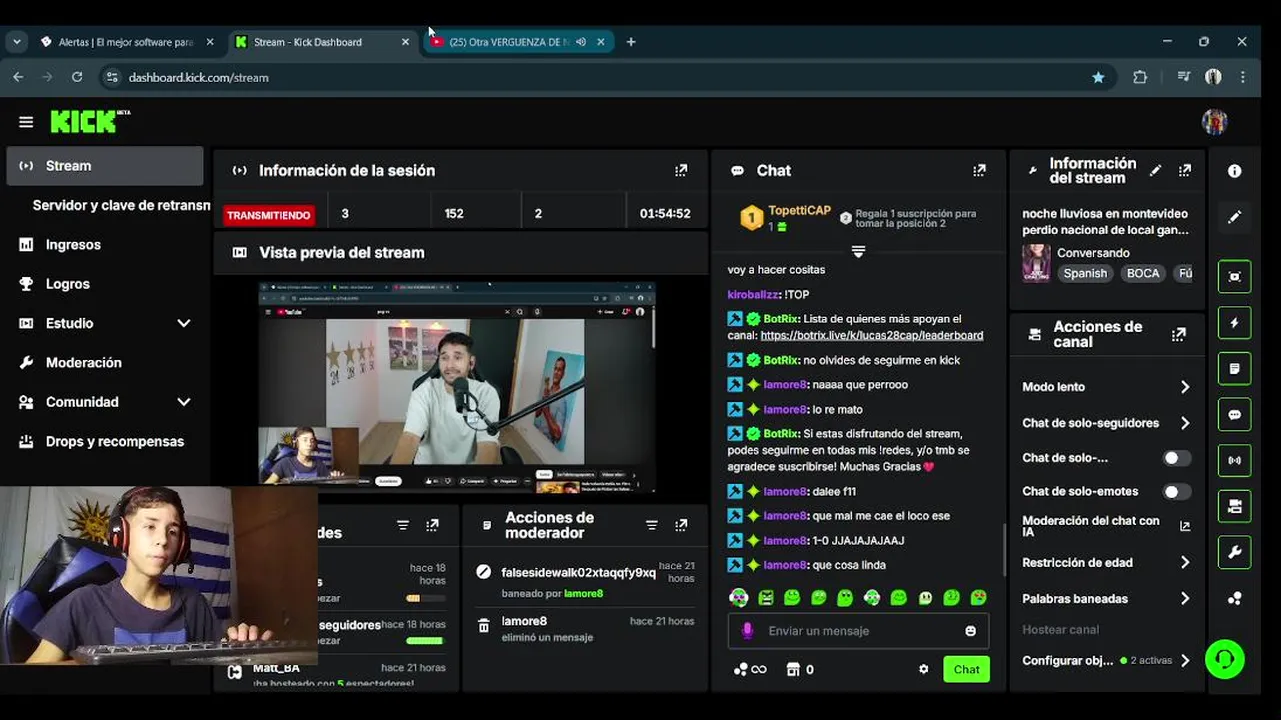Pop out the Información de la sesión panel
The width and height of the screenshot is (1281, 720).
[x=681, y=171]
